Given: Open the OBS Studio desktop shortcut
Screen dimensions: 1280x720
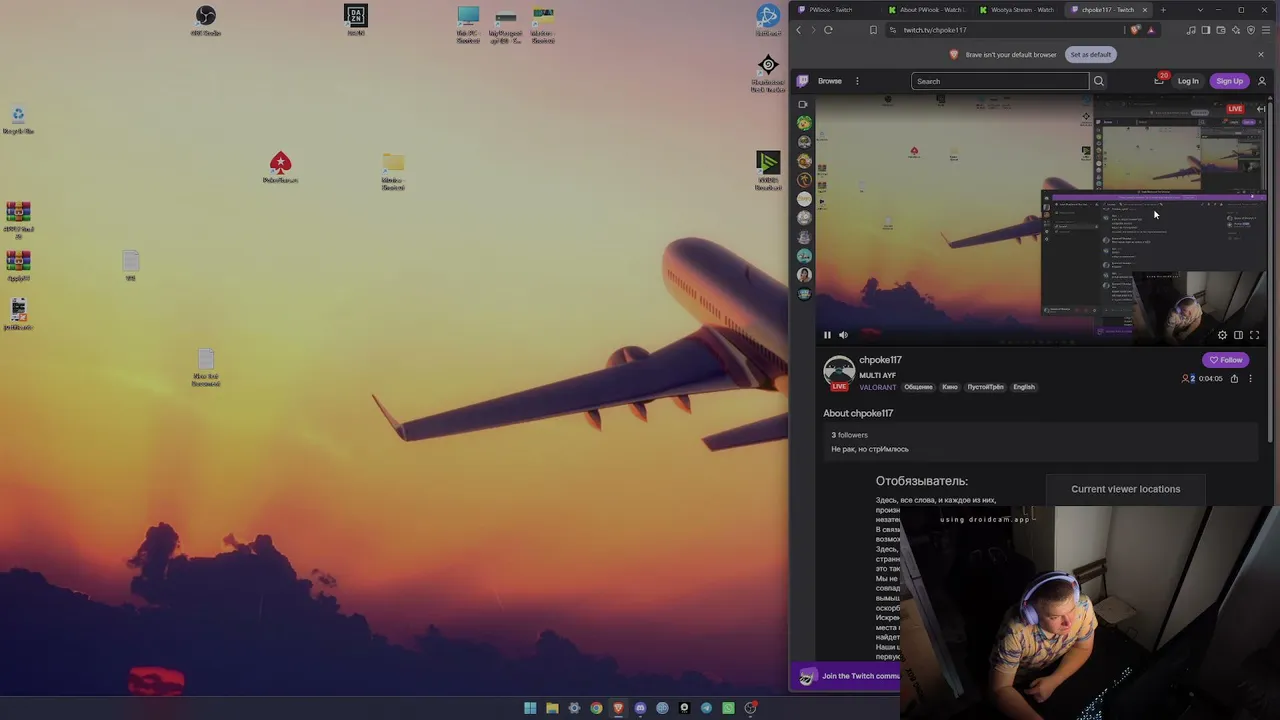Looking at the screenshot, I should (x=205, y=20).
